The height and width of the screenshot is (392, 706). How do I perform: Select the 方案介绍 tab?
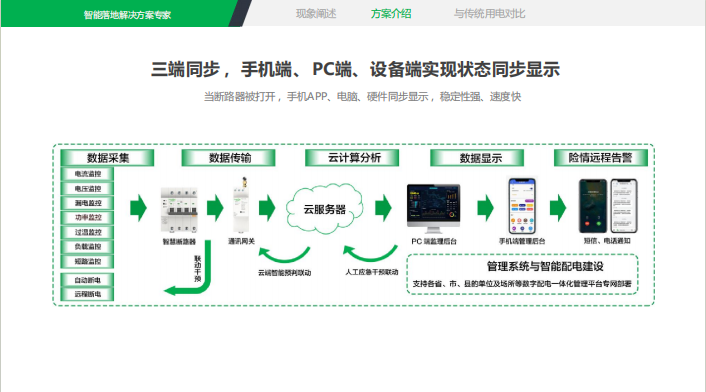(x=391, y=14)
